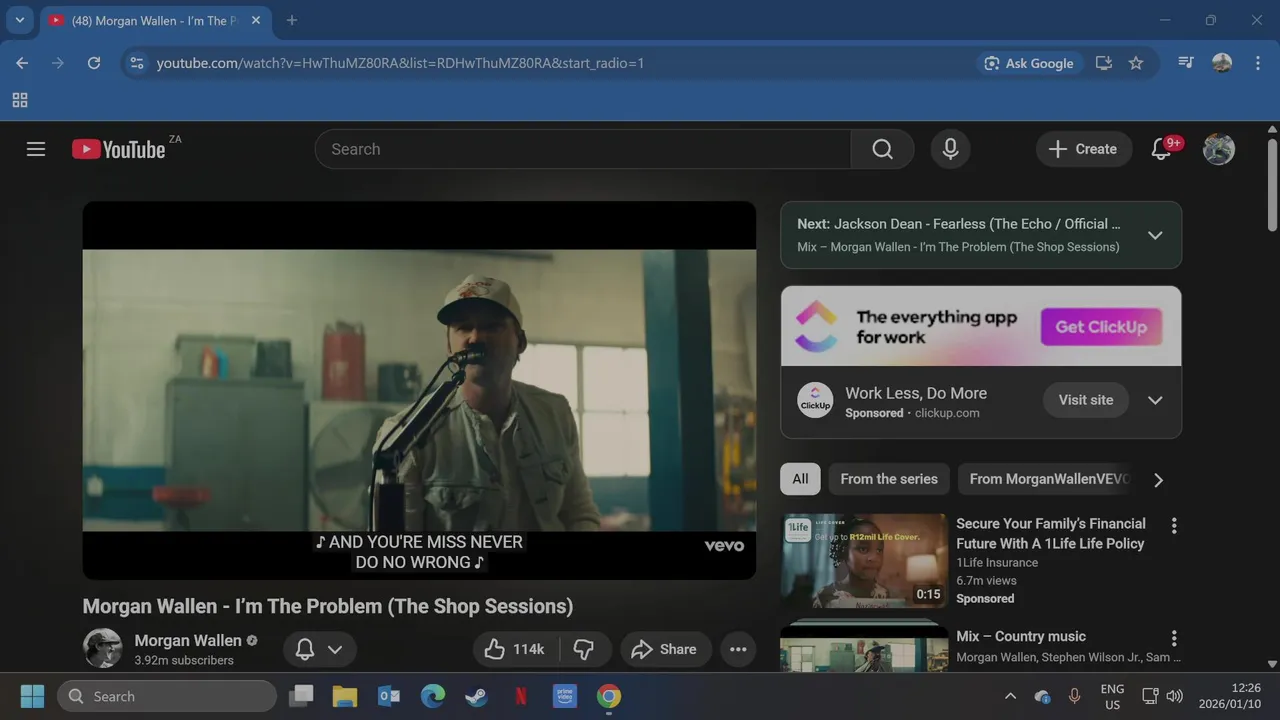Share the Morgan Wallen video
This screenshot has width=1280, height=720.
click(665, 649)
